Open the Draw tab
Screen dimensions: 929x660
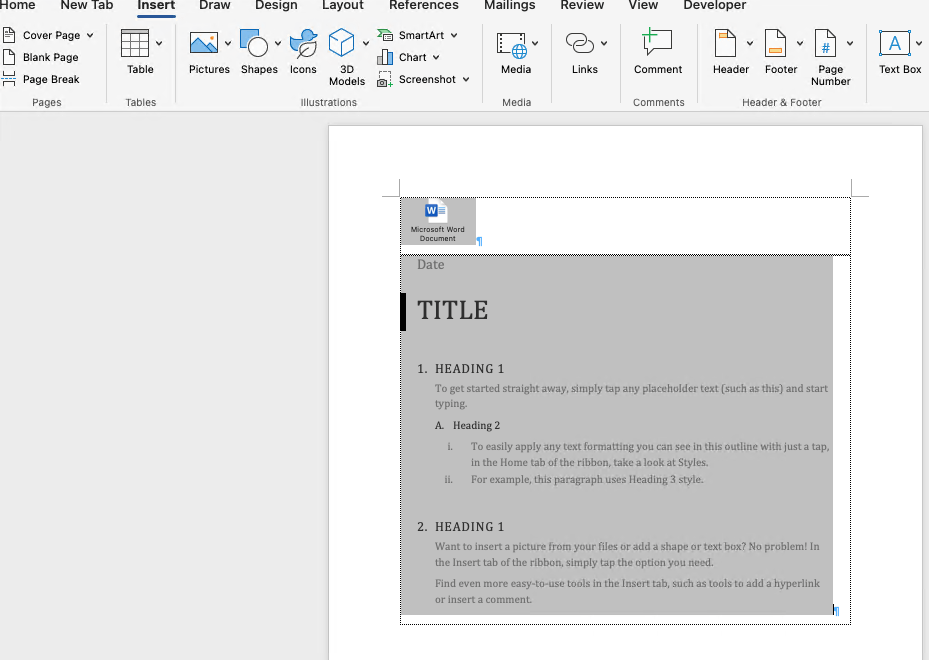[x=214, y=5]
